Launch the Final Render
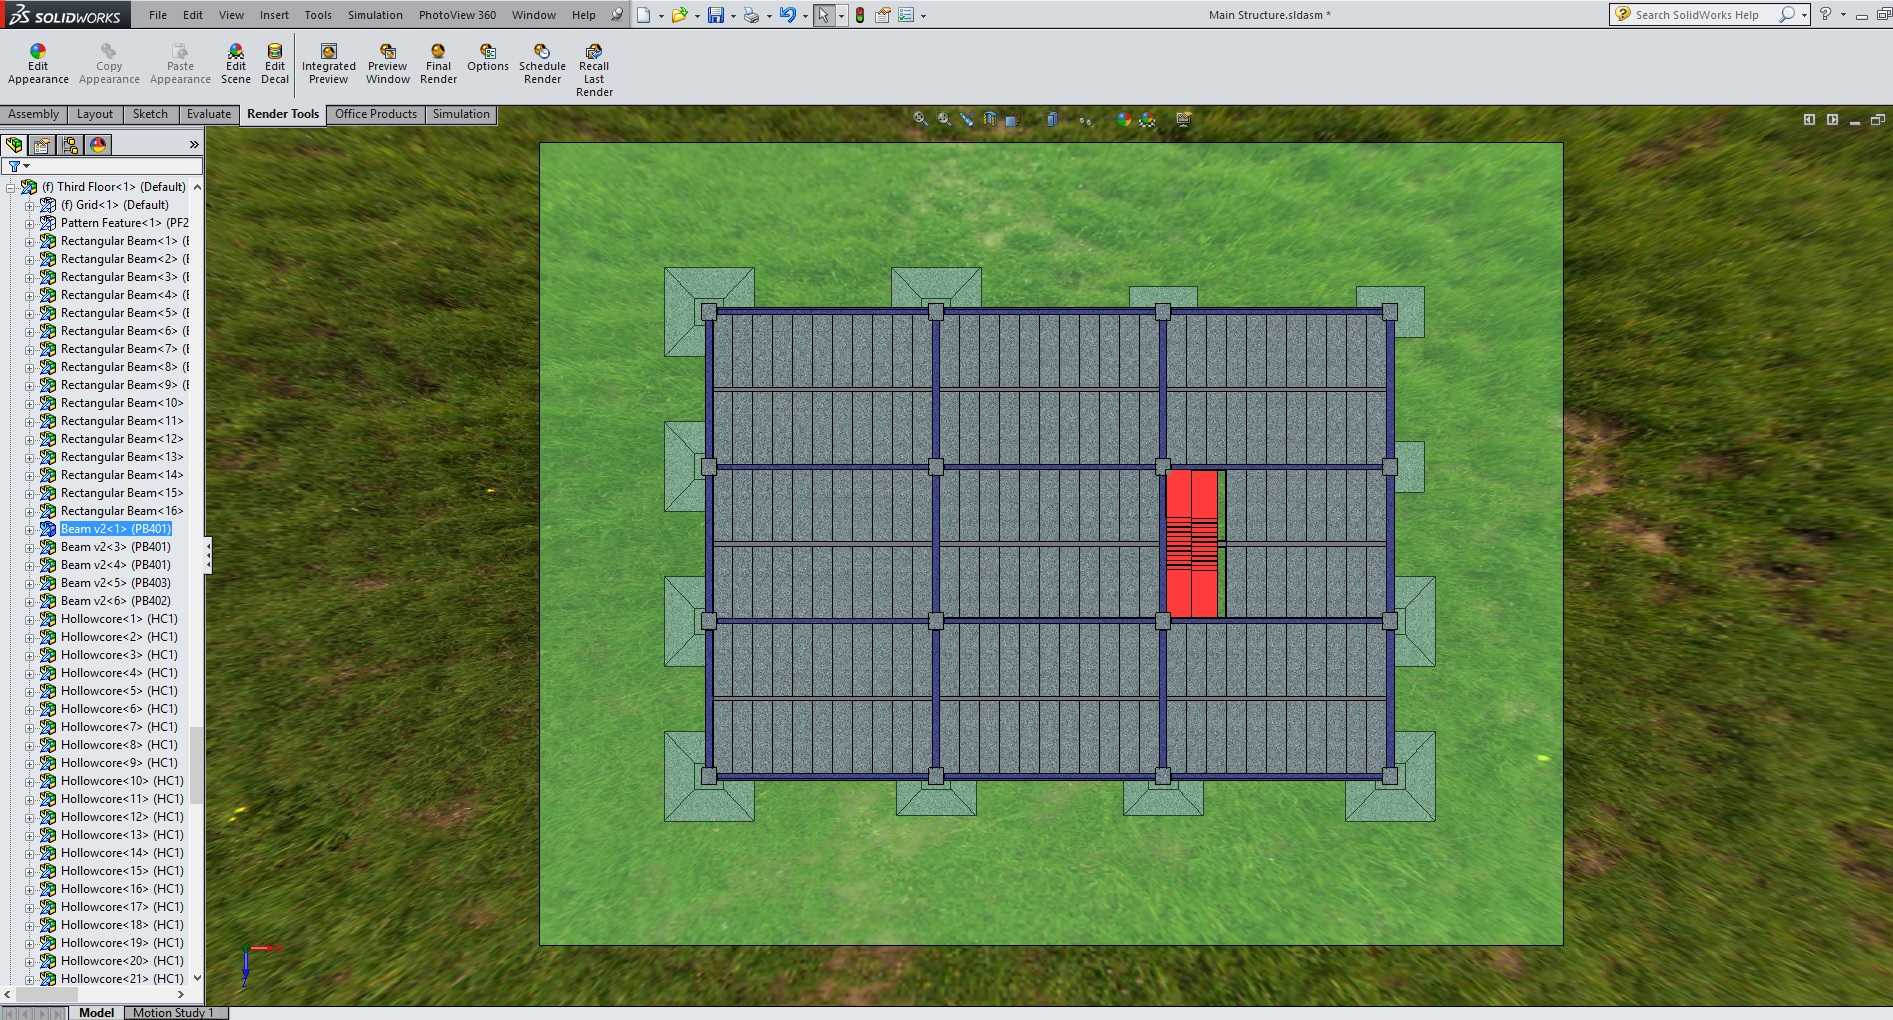The height and width of the screenshot is (1020, 1893). tap(438, 64)
